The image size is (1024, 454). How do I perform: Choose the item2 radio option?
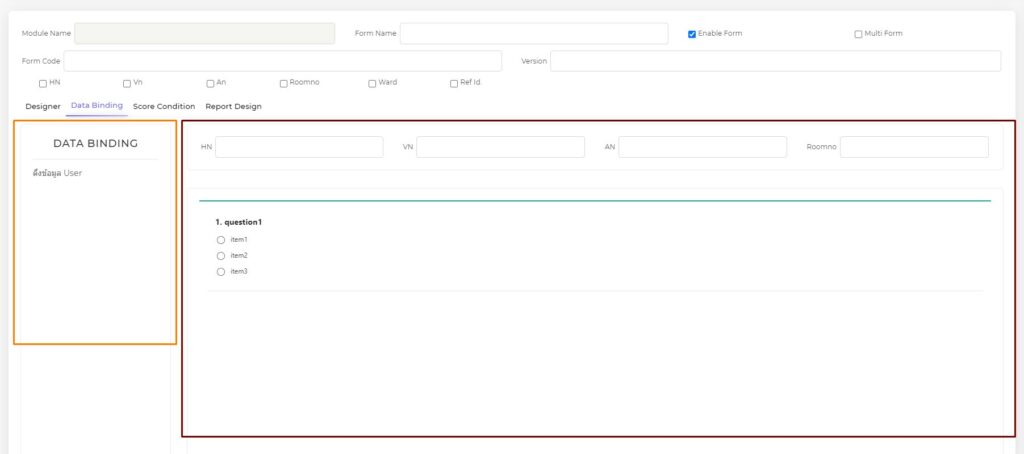[x=221, y=256]
